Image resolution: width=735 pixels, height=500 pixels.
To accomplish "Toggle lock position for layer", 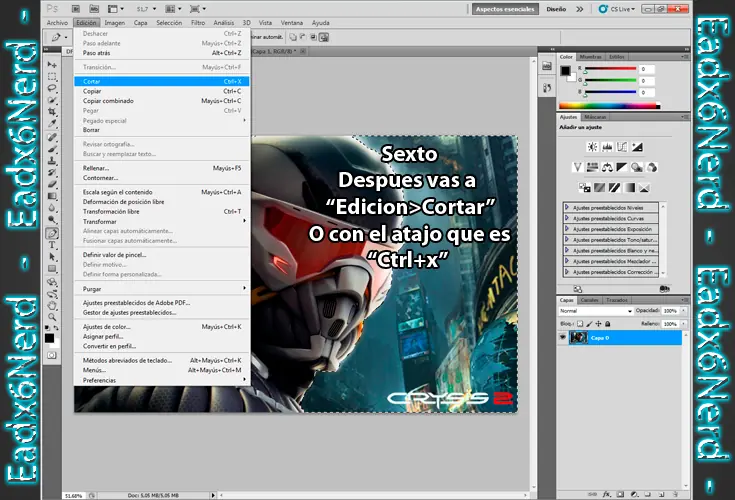I will coord(598,324).
